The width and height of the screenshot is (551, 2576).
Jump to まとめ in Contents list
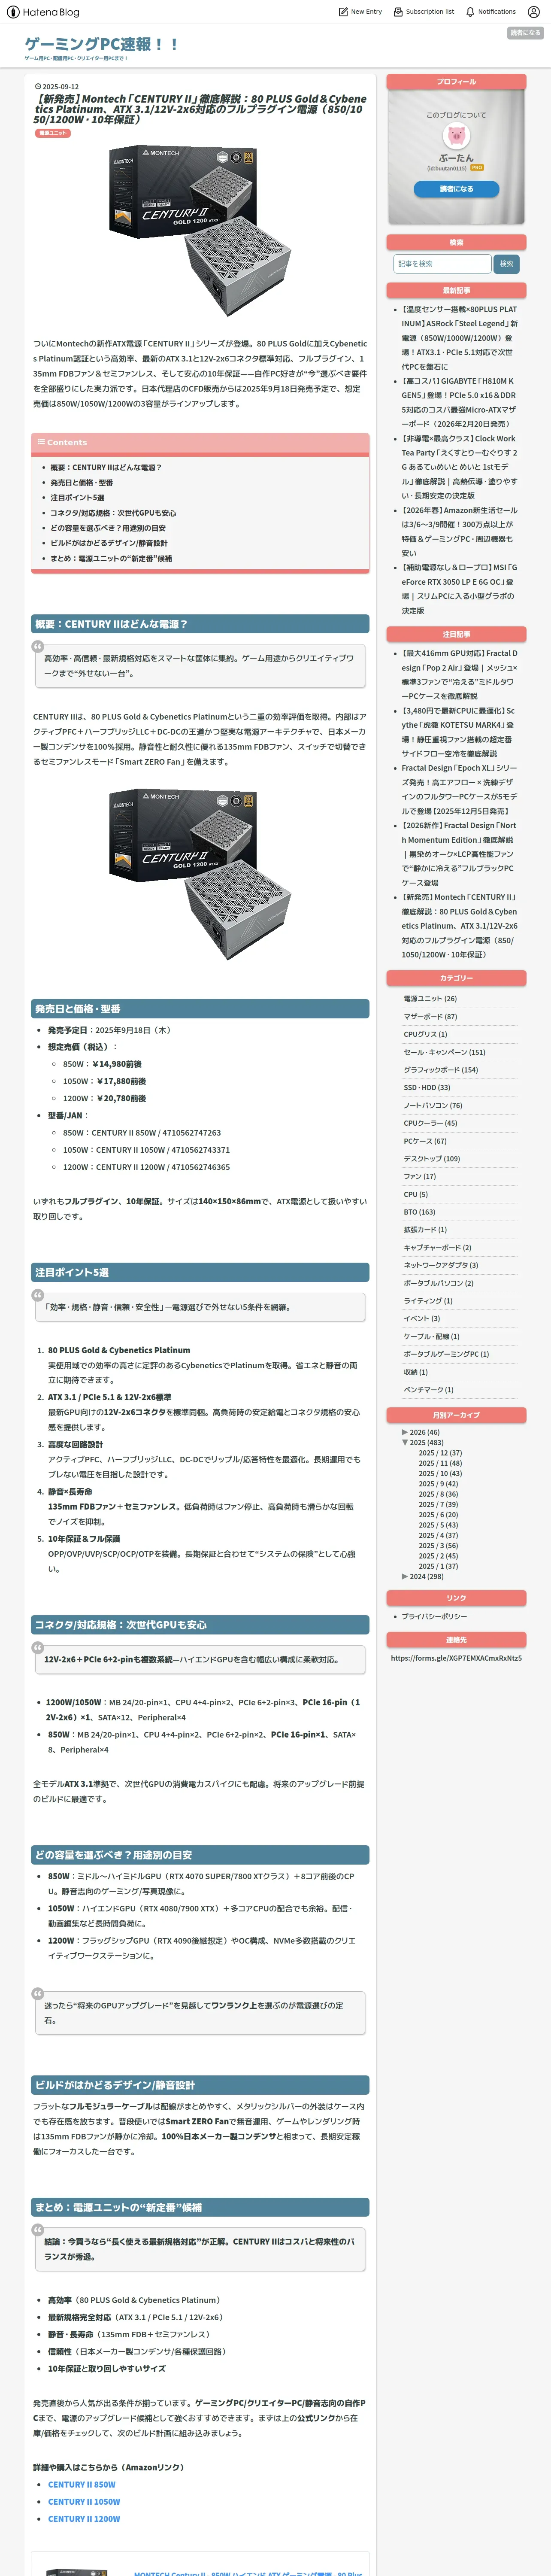click(111, 558)
